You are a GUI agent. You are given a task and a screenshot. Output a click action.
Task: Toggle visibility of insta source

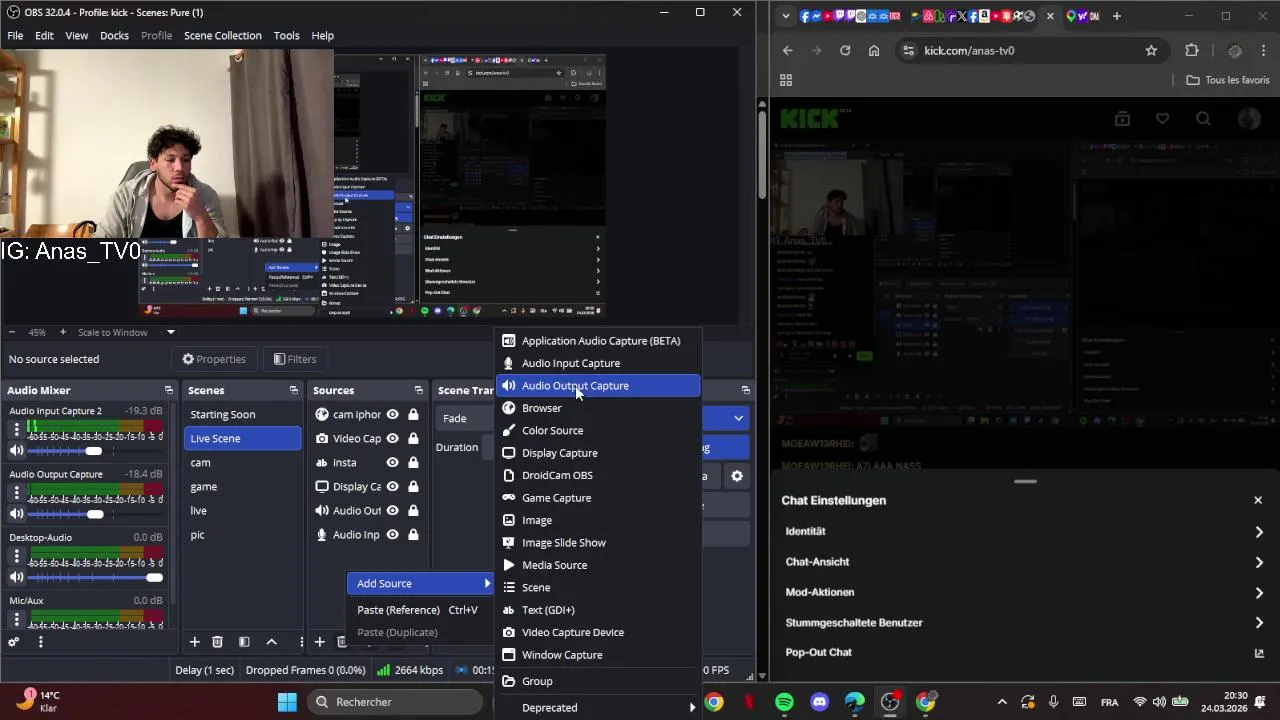coord(392,462)
